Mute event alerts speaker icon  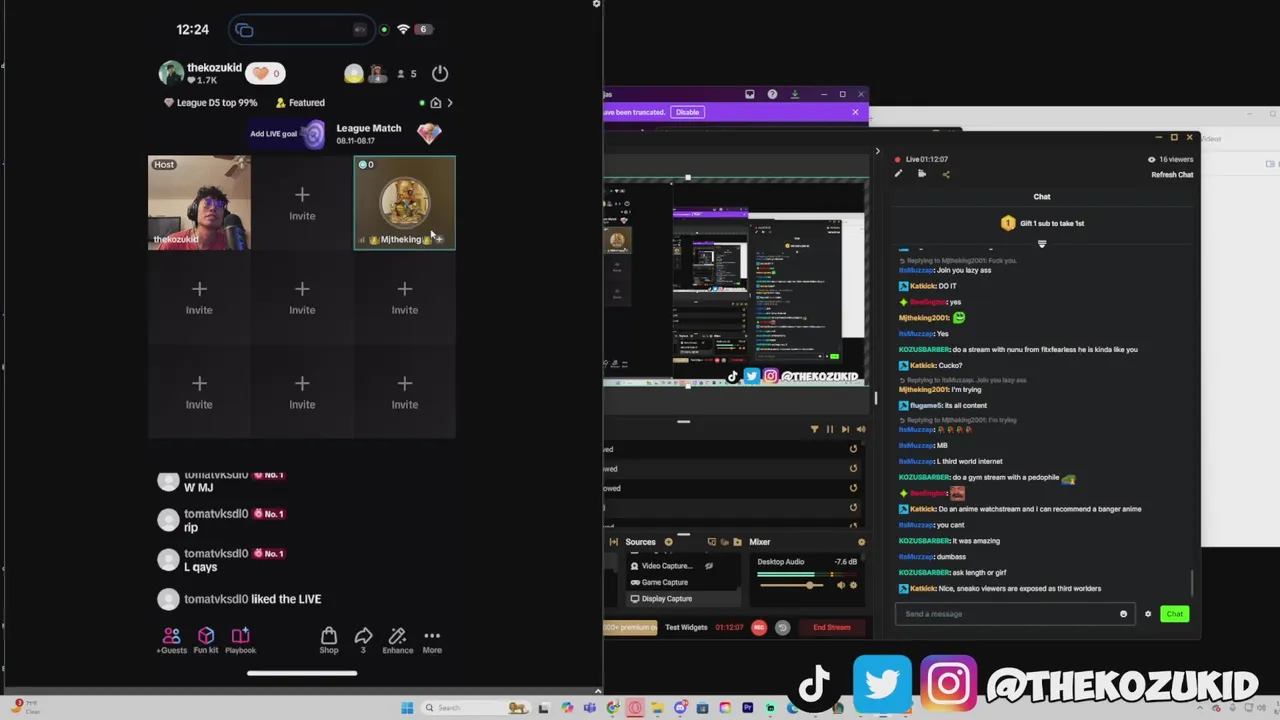[x=861, y=429]
